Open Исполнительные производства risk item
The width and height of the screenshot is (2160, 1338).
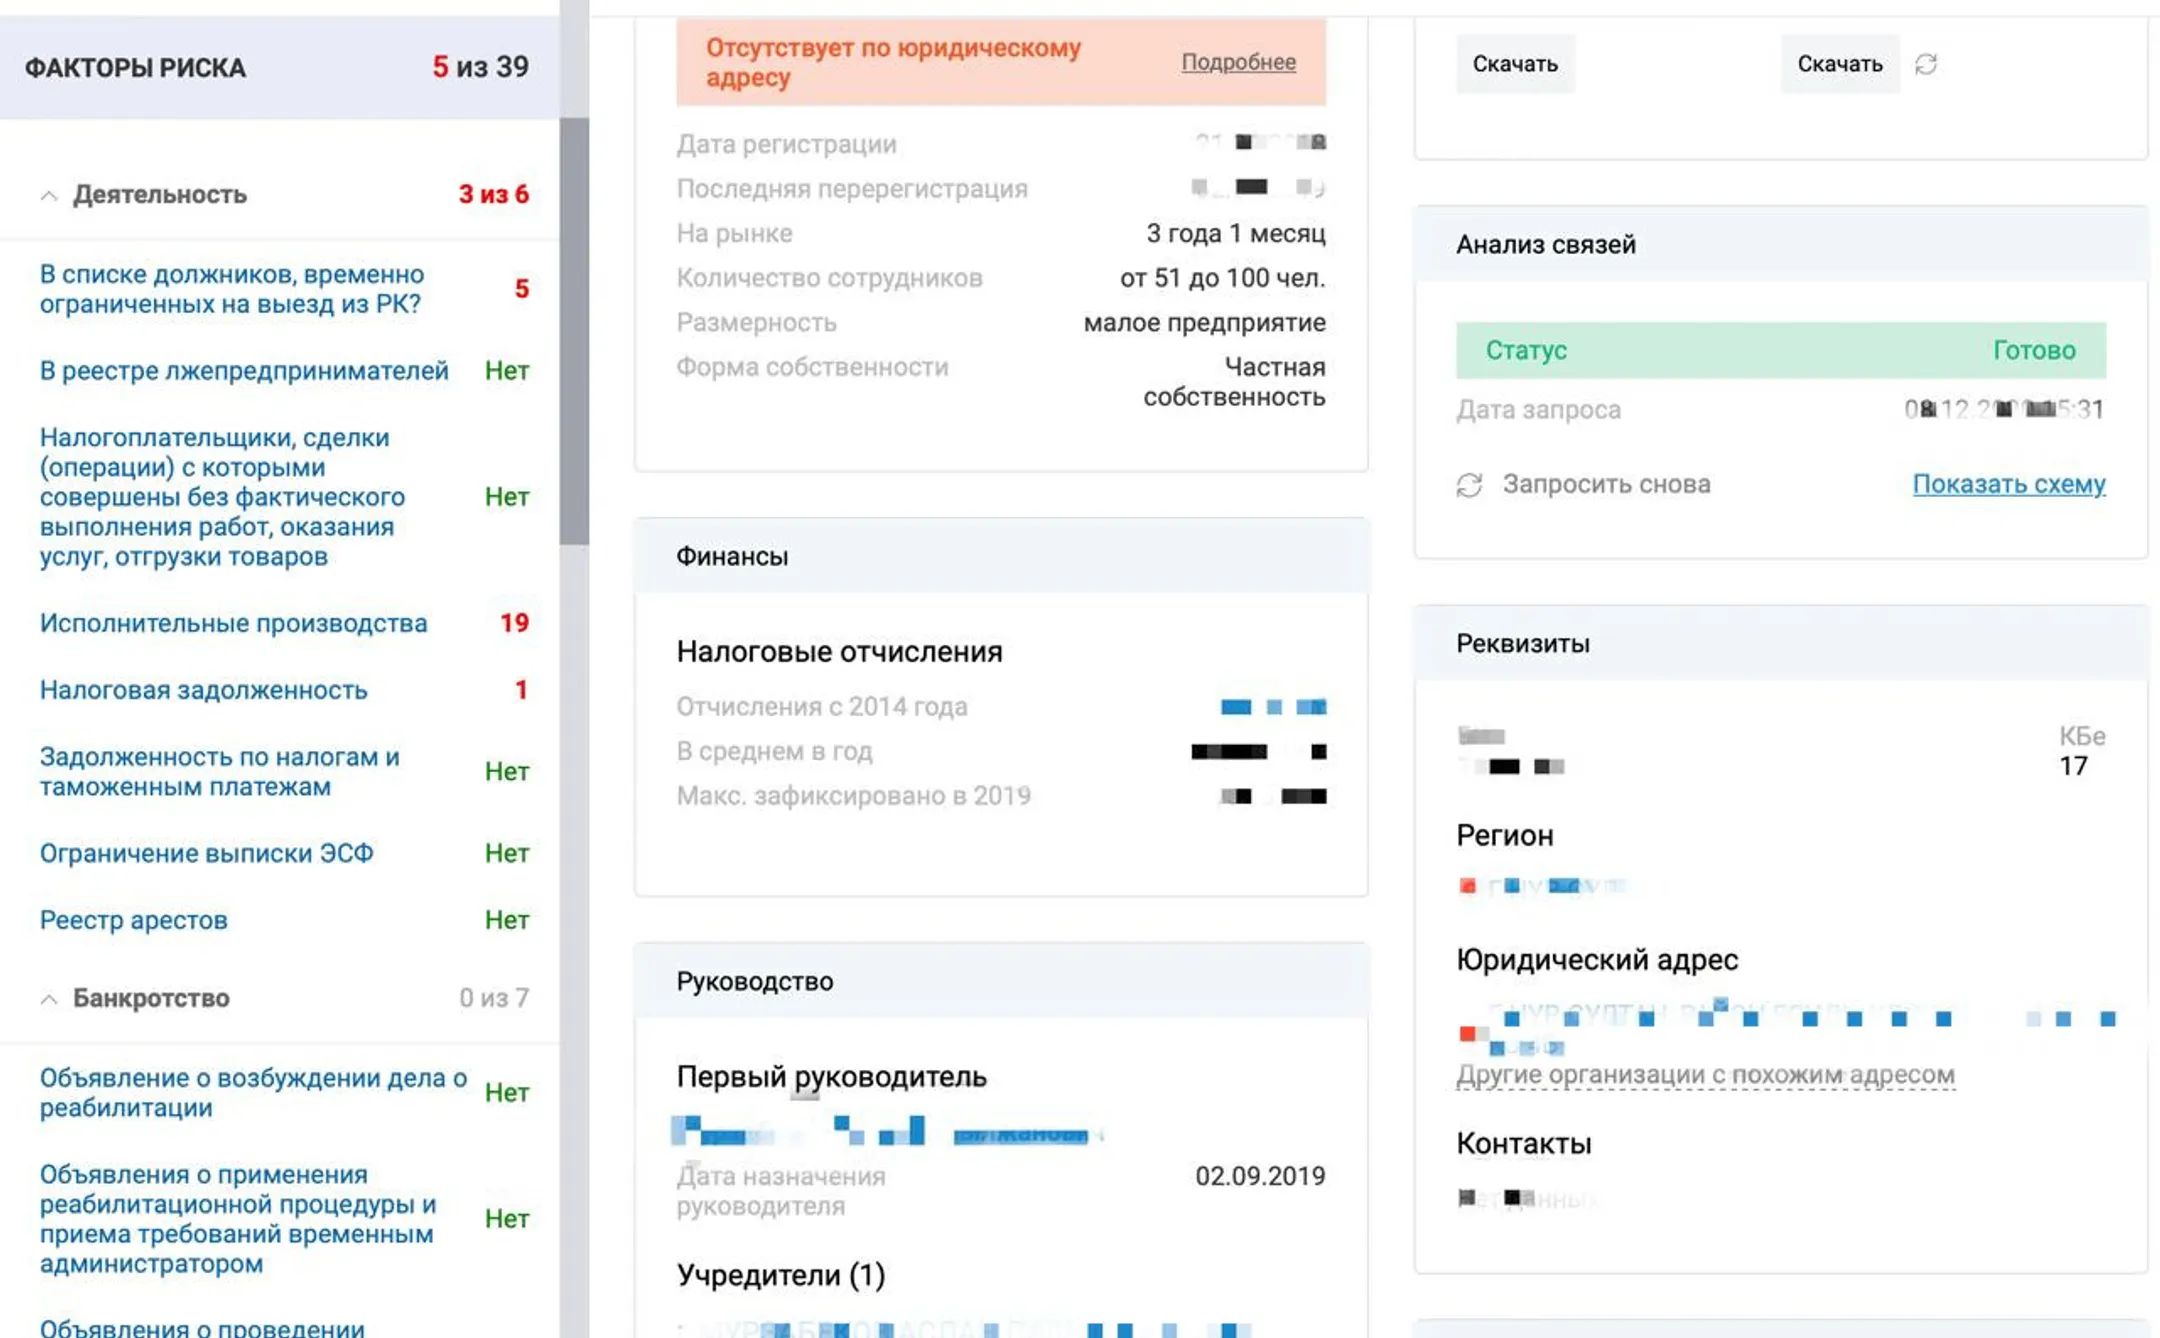pos(233,623)
